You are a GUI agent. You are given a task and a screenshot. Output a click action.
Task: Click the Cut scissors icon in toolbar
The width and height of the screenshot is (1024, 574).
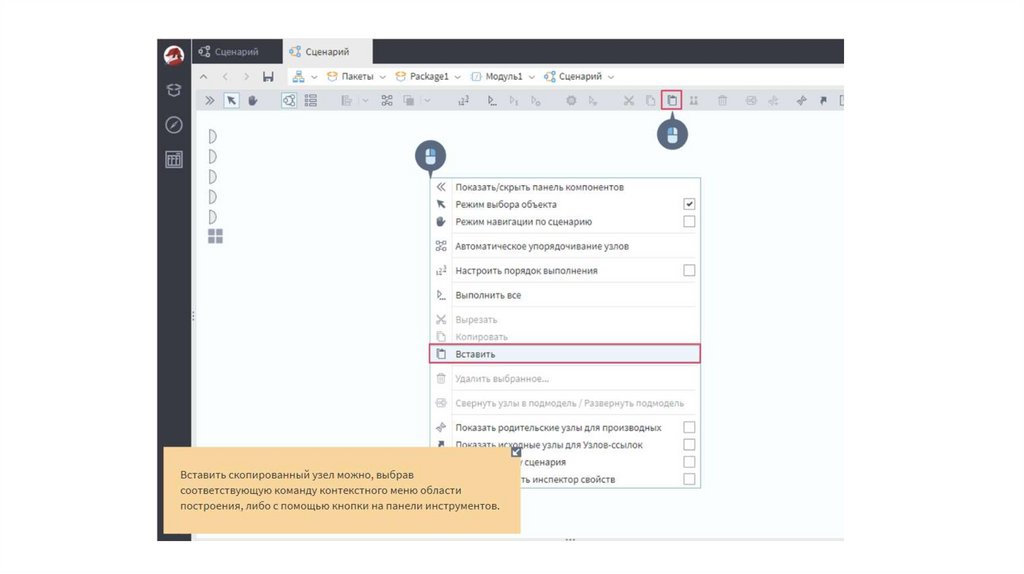coord(629,100)
